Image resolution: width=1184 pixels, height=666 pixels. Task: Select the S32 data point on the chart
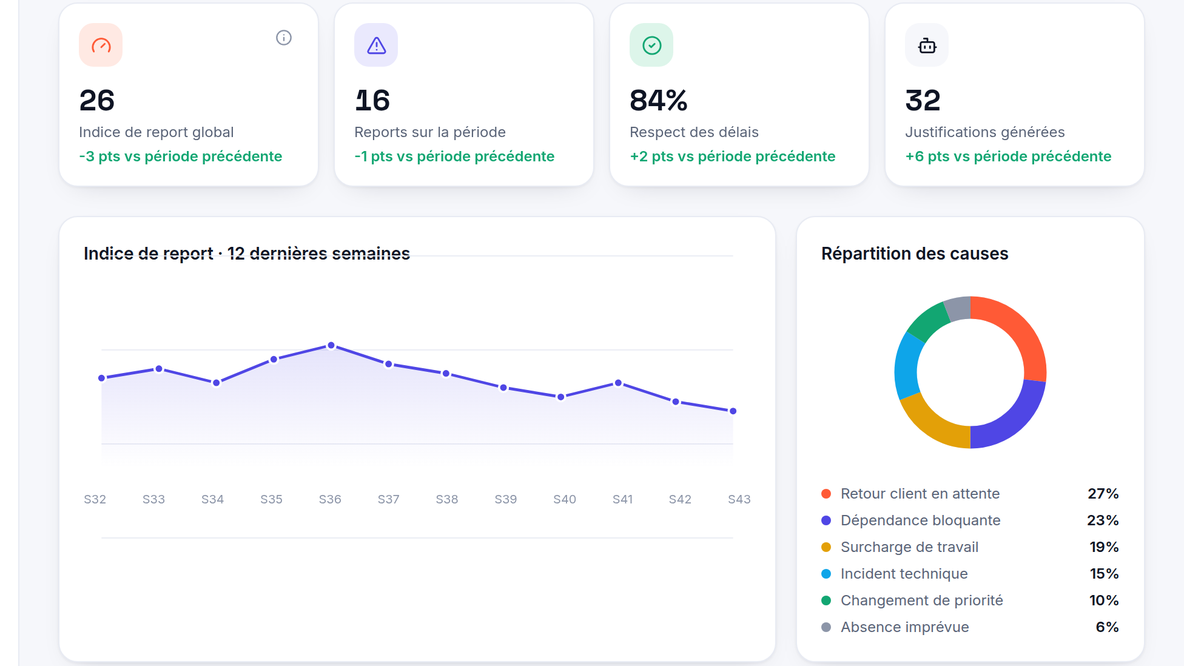tap(102, 378)
